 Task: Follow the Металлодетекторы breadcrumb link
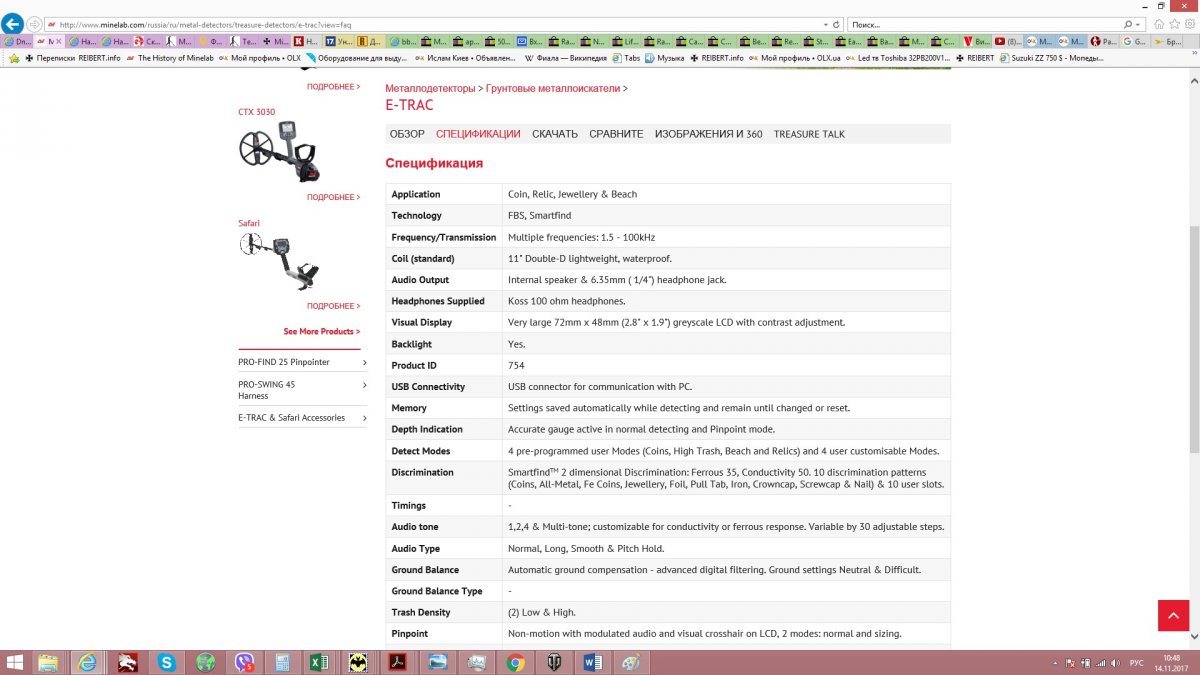point(430,89)
